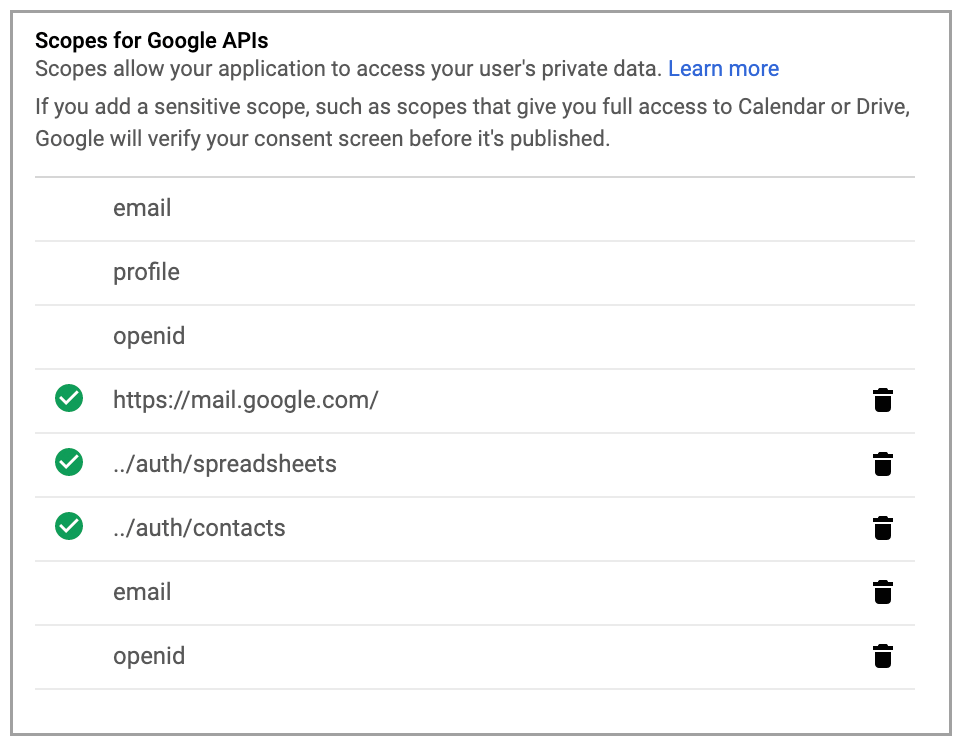This screenshot has width=964, height=752.
Task: Select the ../auth/spreadsheets scope label
Action: pos(224,464)
